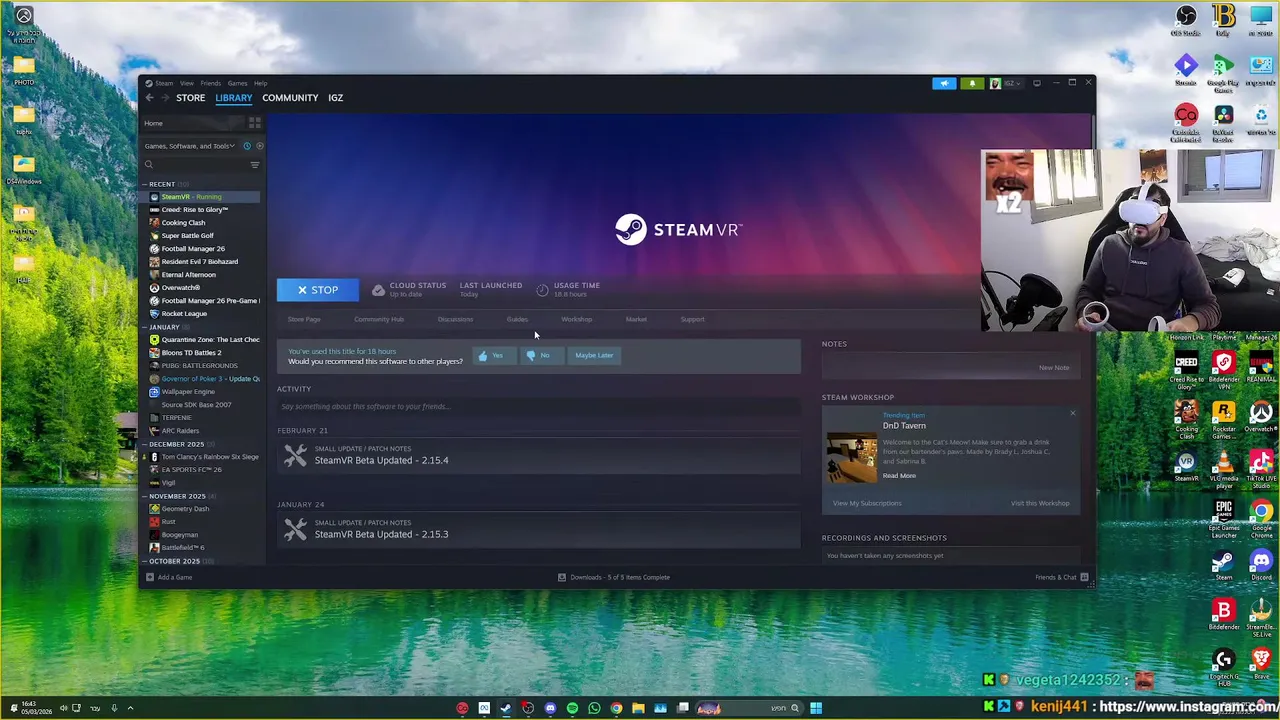Click Home in the library sidebar
1280x720 pixels.
click(153, 123)
